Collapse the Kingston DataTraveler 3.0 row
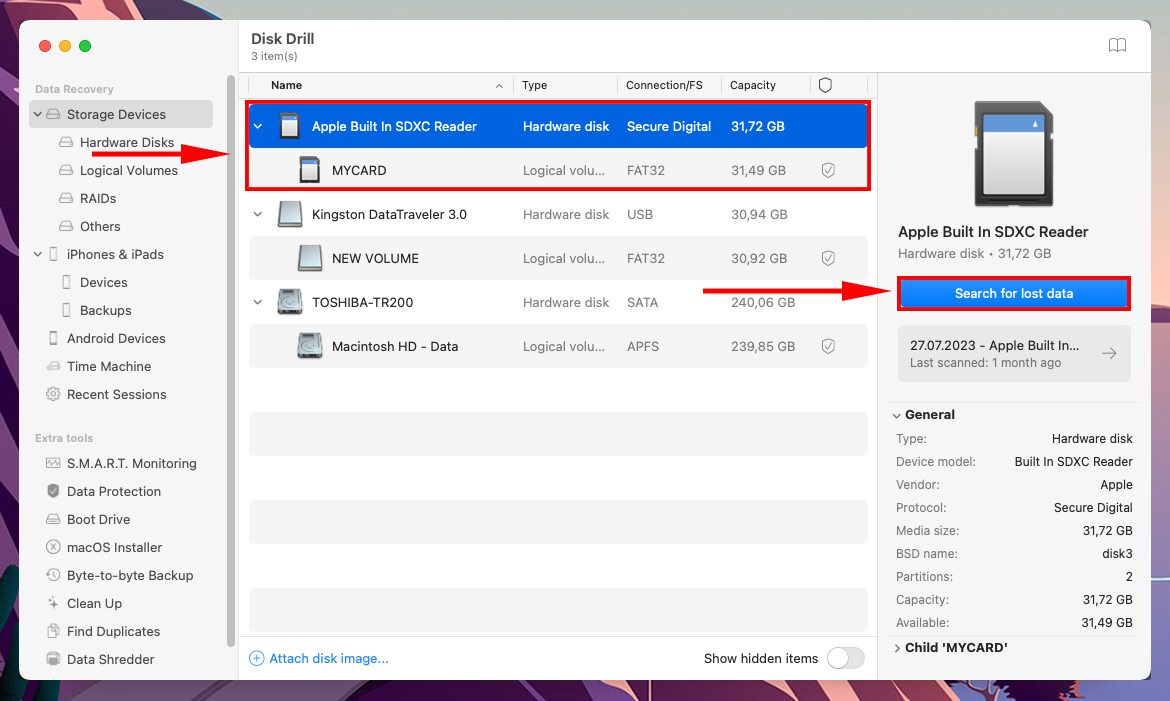This screenshot has height=701, width=1170. pyautogui.click(x=258, y=214)
